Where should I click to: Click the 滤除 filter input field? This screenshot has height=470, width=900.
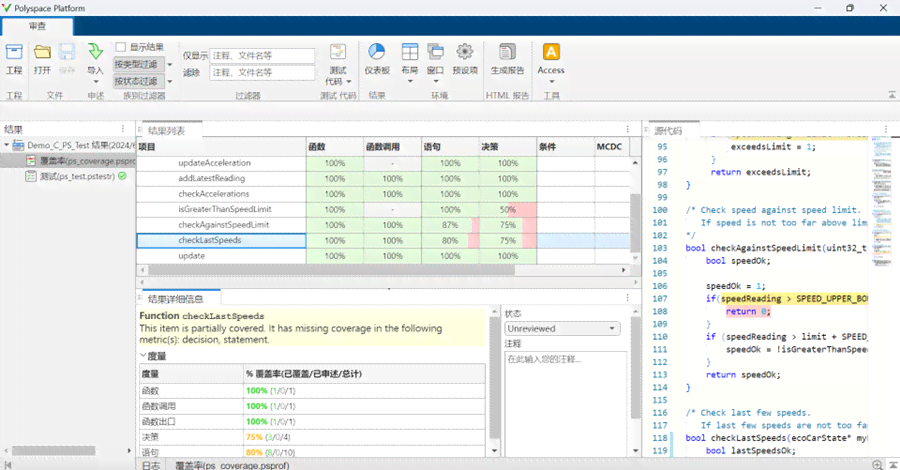262,72
